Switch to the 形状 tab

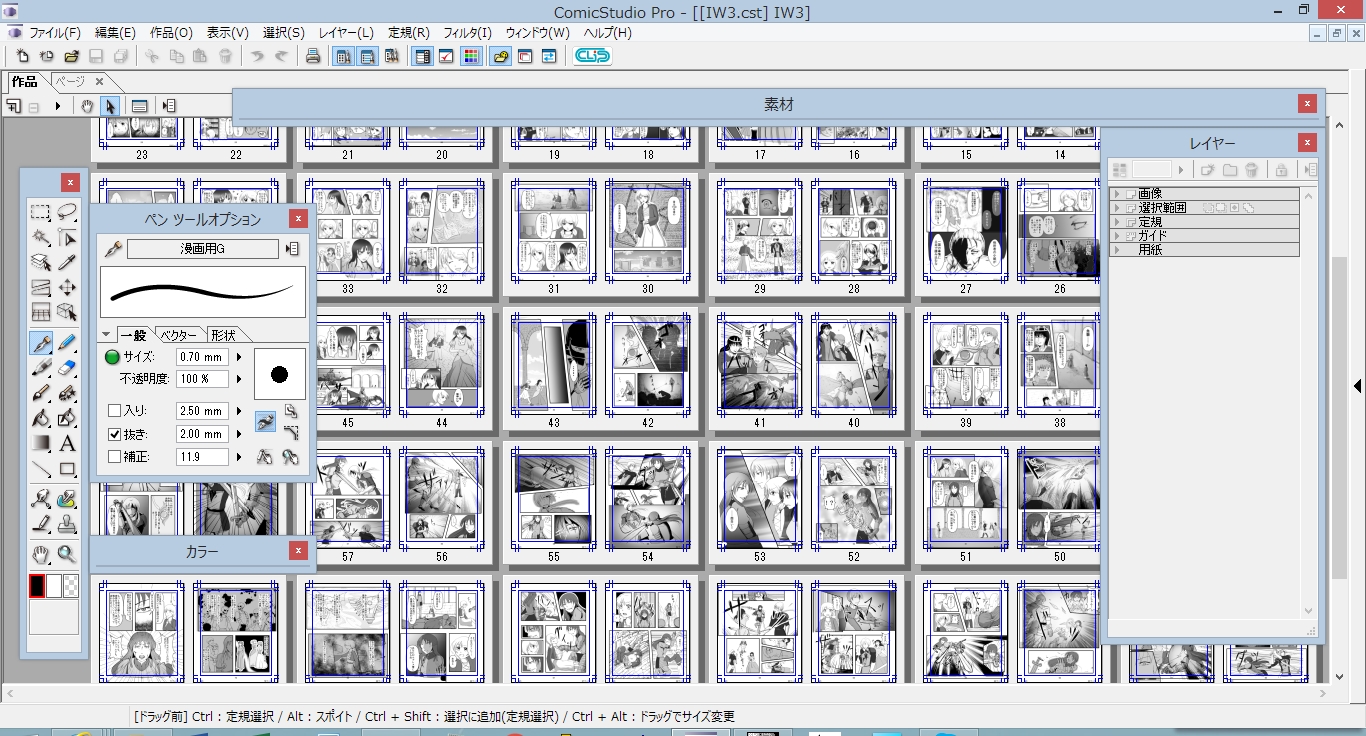(223, 335)
